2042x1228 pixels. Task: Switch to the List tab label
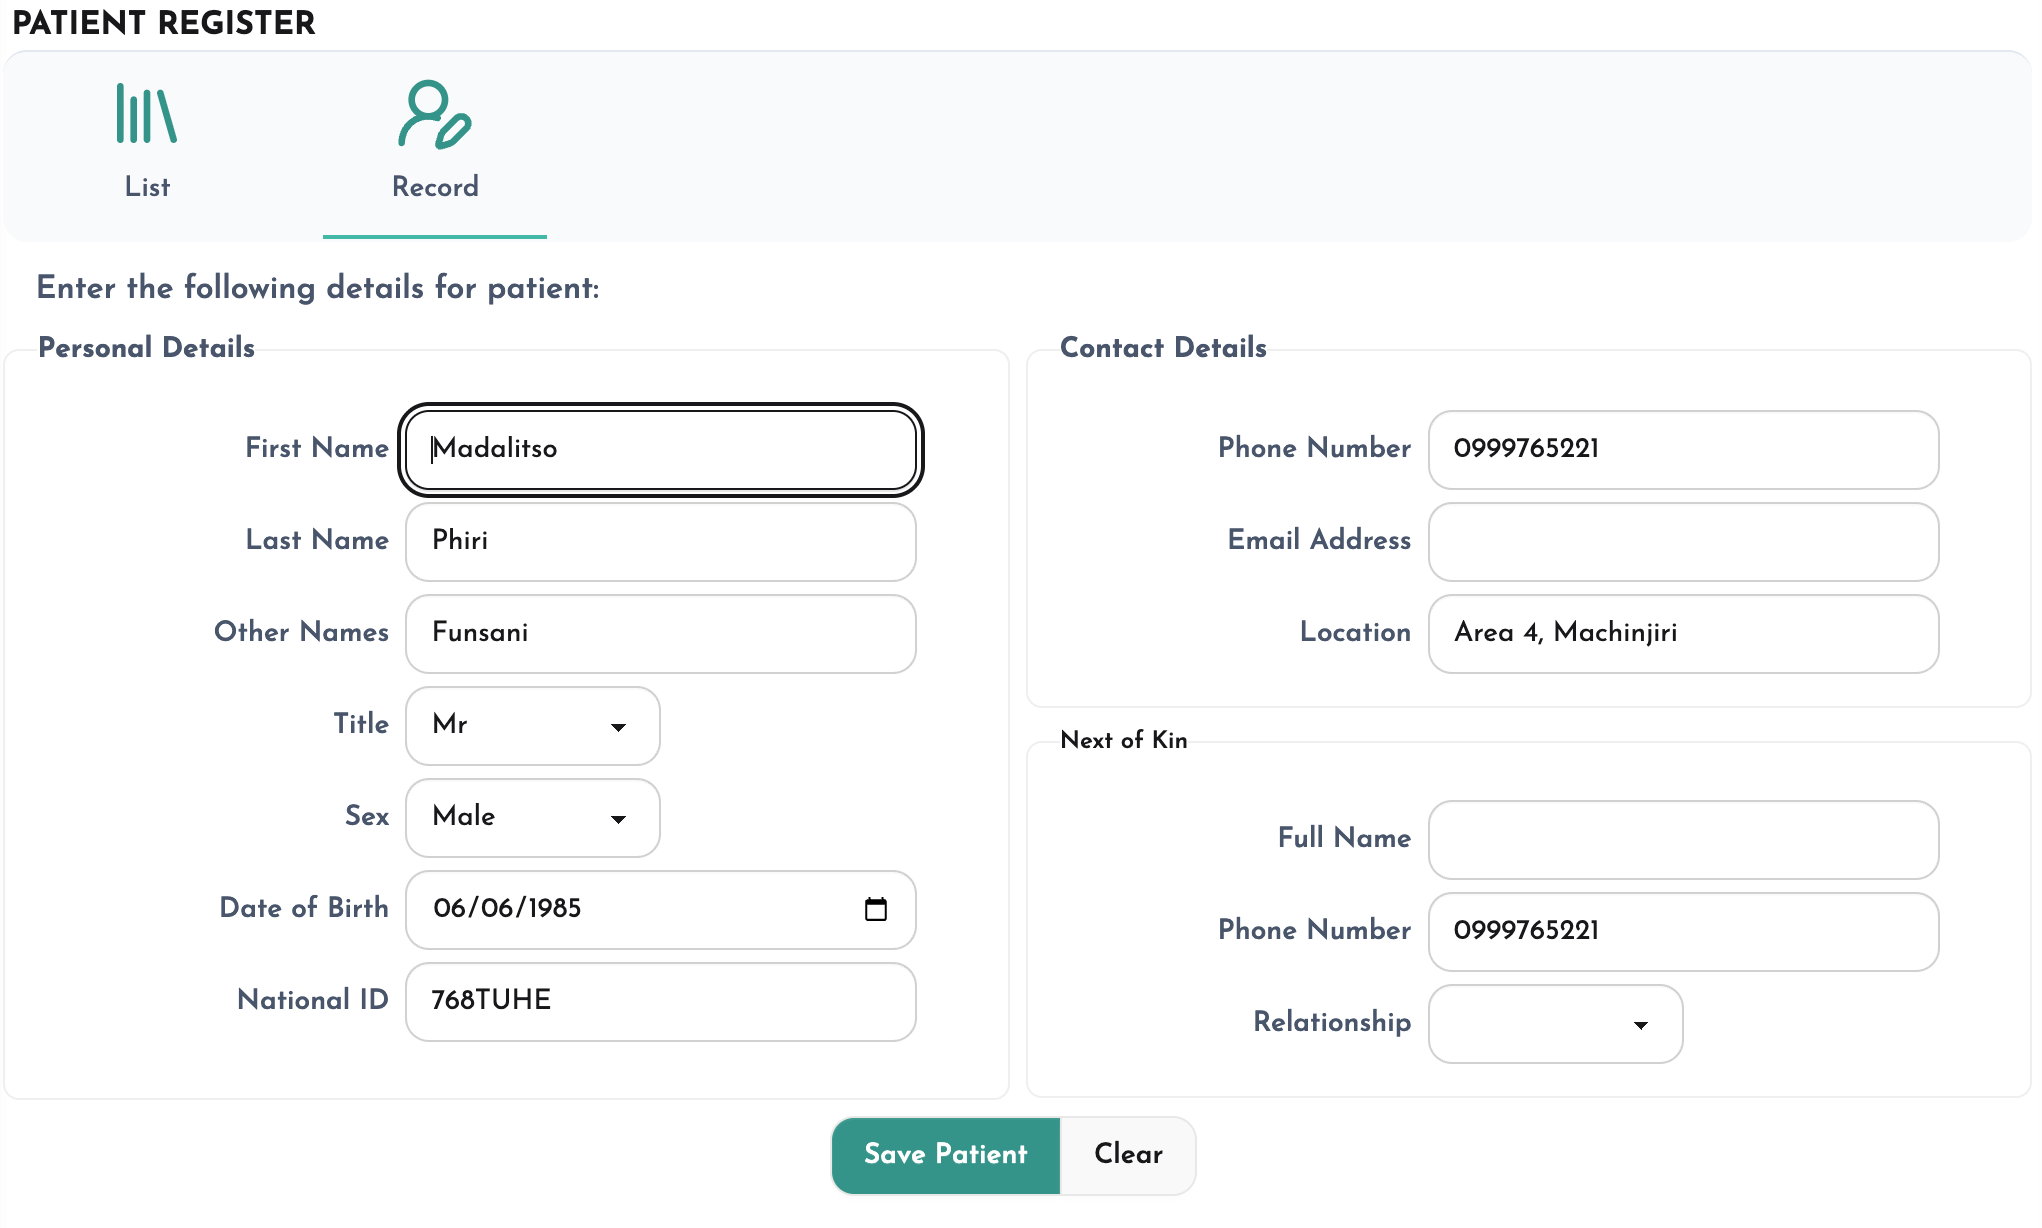pos(147,187)
